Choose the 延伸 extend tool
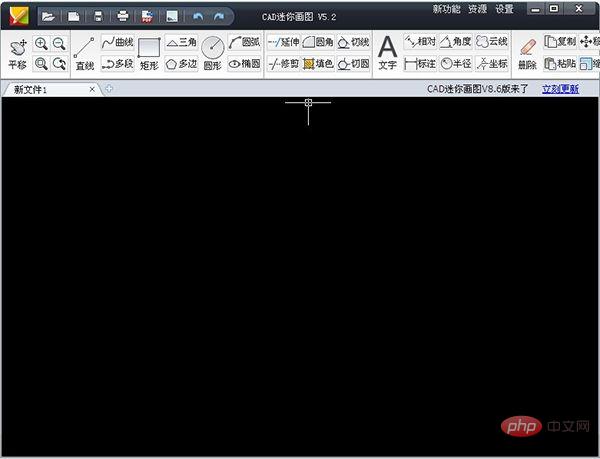This screenshot has width=600, height=459. pos(283,42)
